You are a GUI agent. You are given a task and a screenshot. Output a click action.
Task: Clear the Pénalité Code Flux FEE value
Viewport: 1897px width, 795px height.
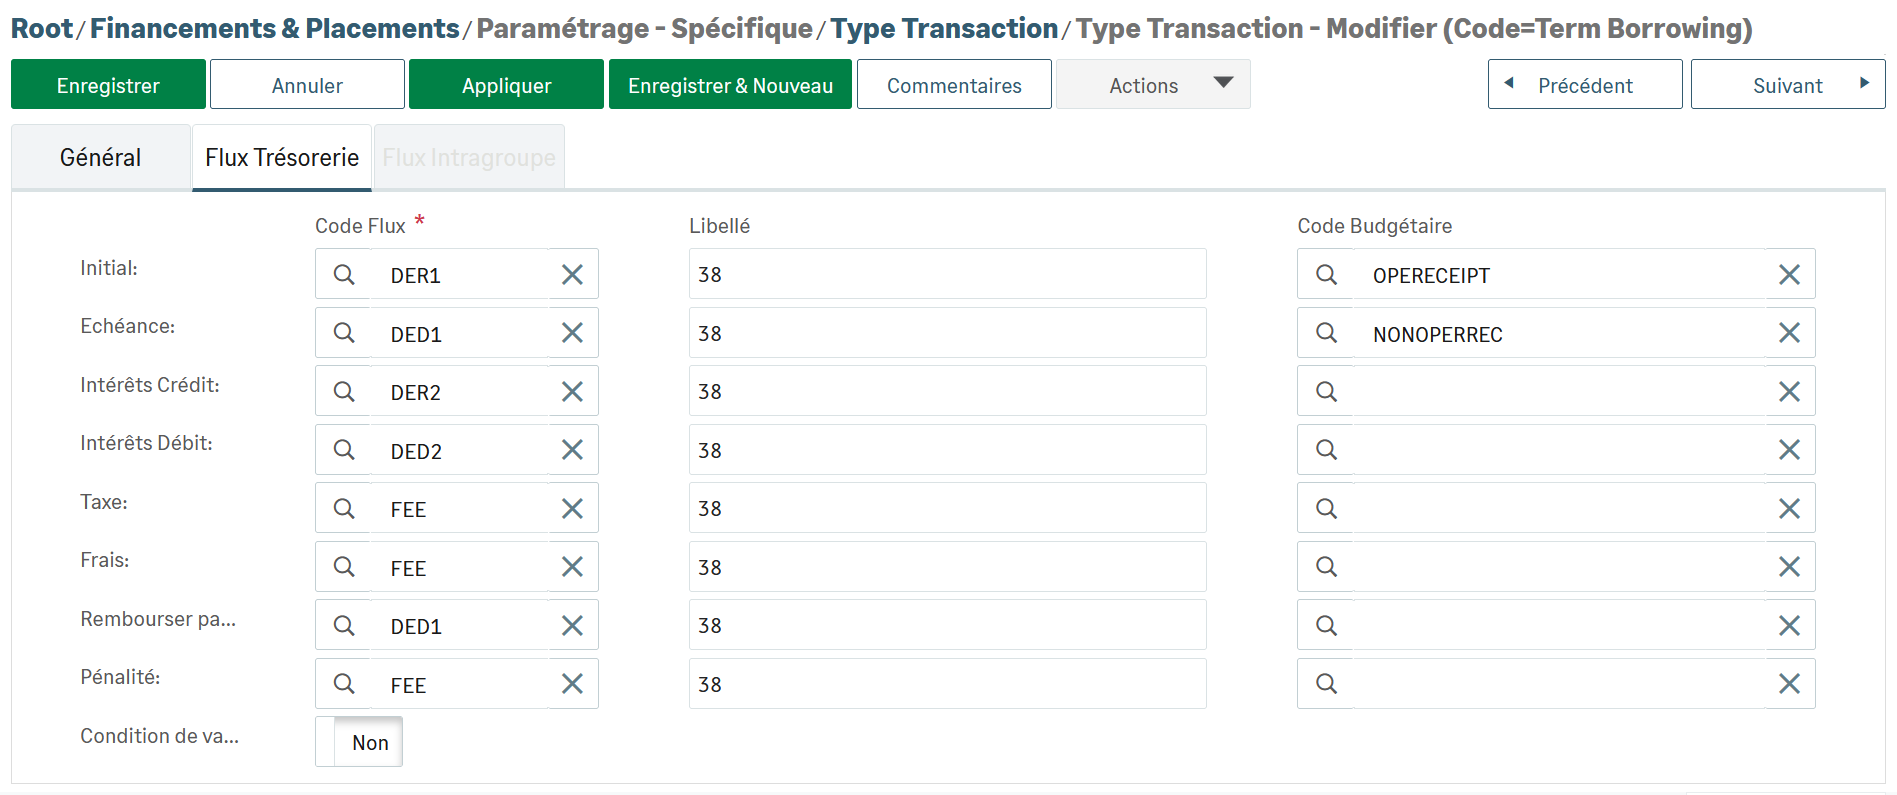coord(572,684)
